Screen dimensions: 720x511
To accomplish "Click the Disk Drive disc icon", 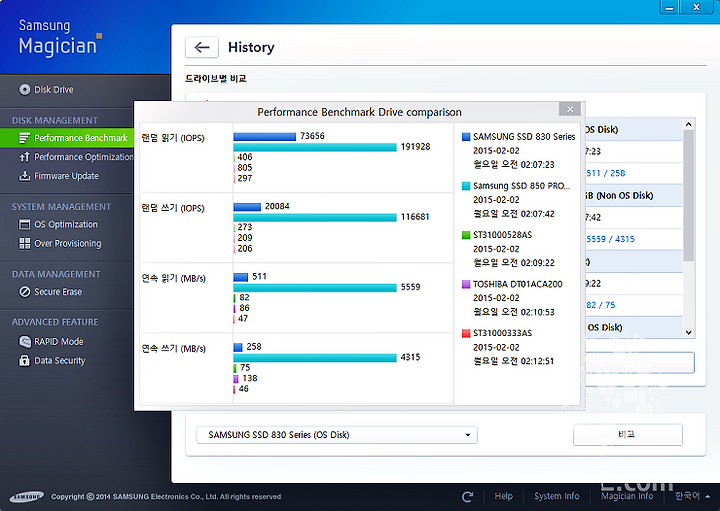I will pyautogui.click(x=24, y=90).
